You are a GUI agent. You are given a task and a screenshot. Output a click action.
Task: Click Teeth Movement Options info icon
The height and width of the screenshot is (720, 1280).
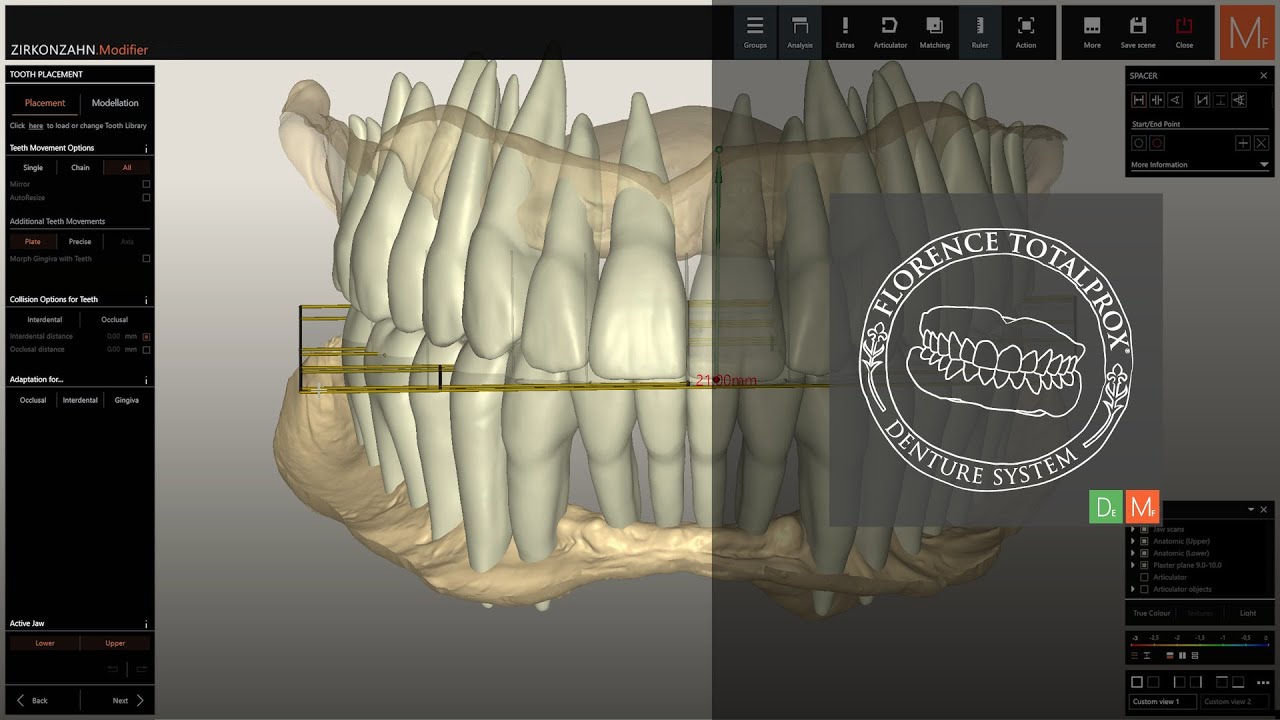[x=146, y=148]
